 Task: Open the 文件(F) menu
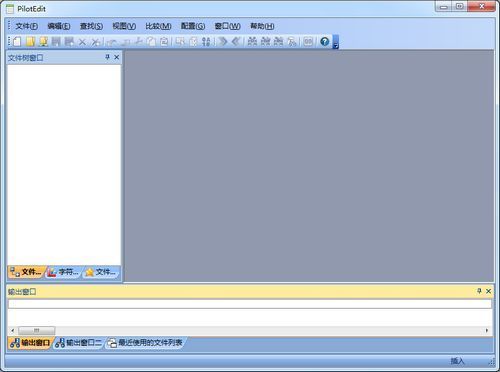coord(27,26)
